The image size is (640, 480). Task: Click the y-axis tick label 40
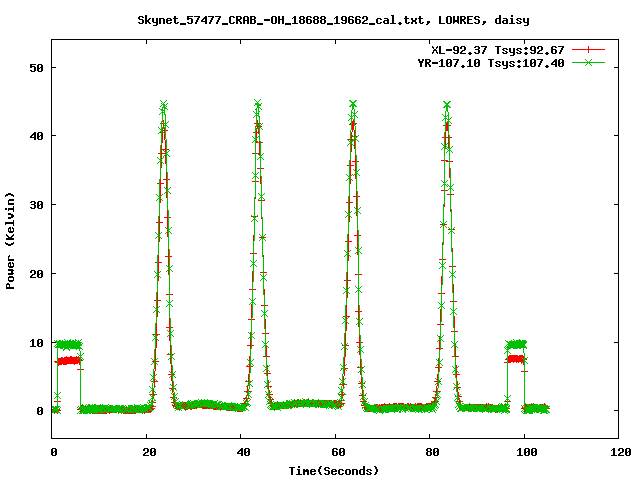click(36, 136)
